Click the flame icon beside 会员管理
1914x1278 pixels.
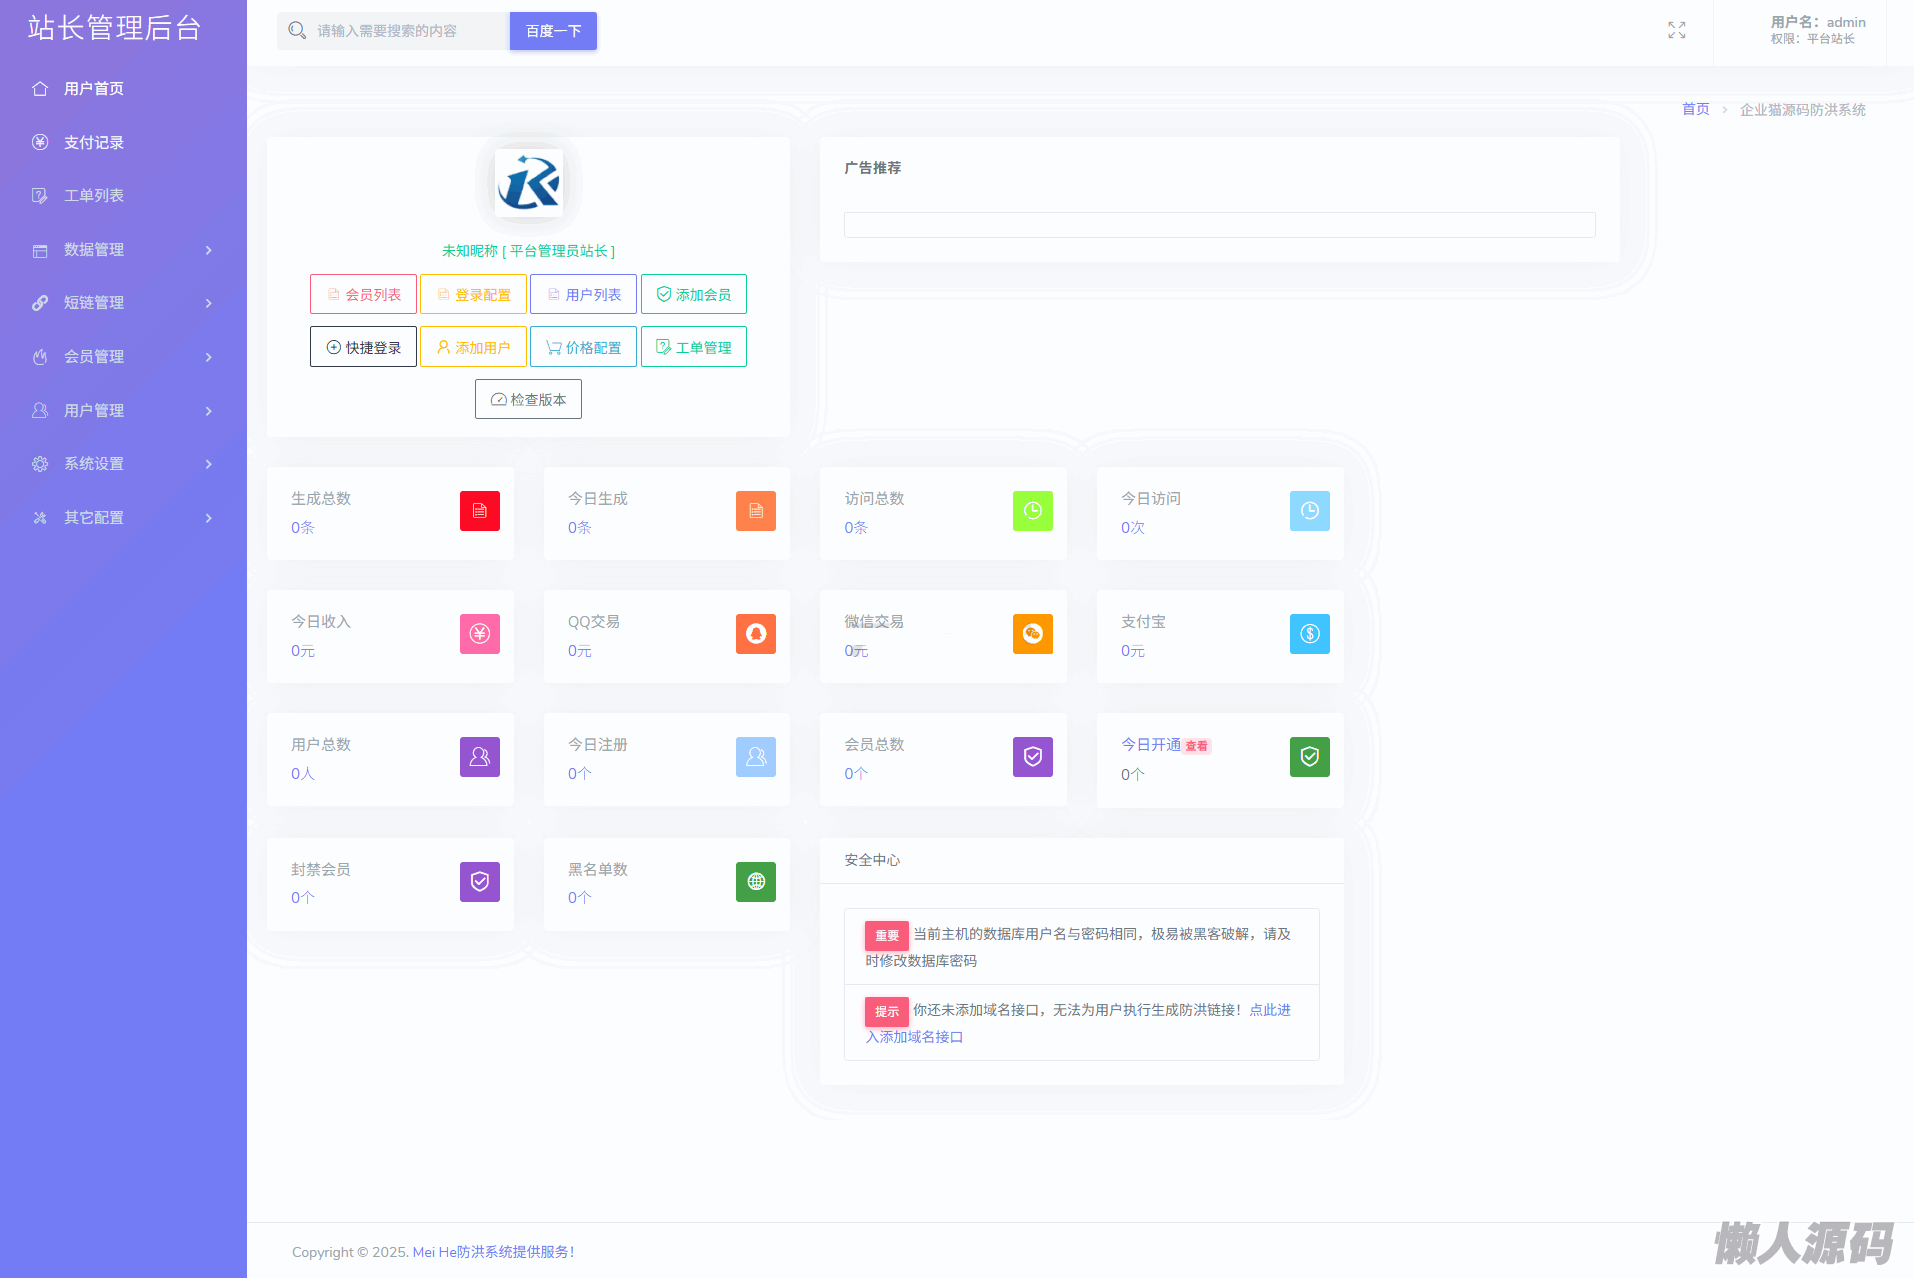(40, 357)
